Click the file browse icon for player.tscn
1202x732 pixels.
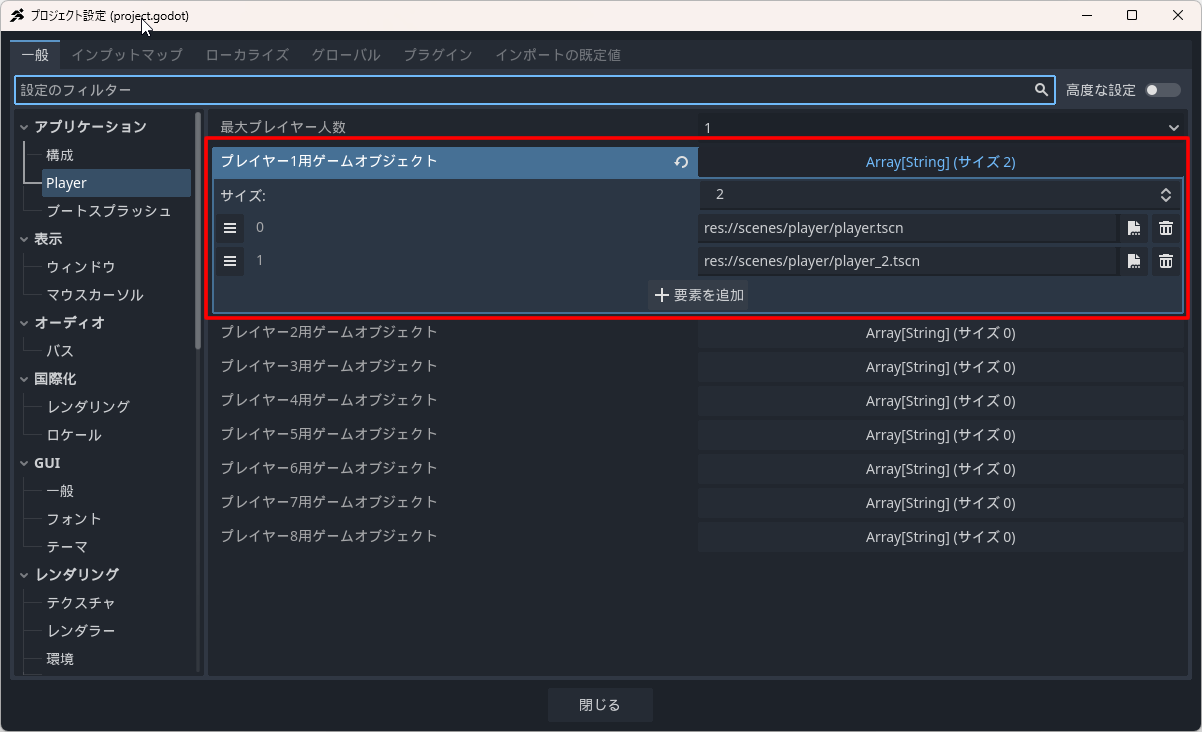[1133, 228]
